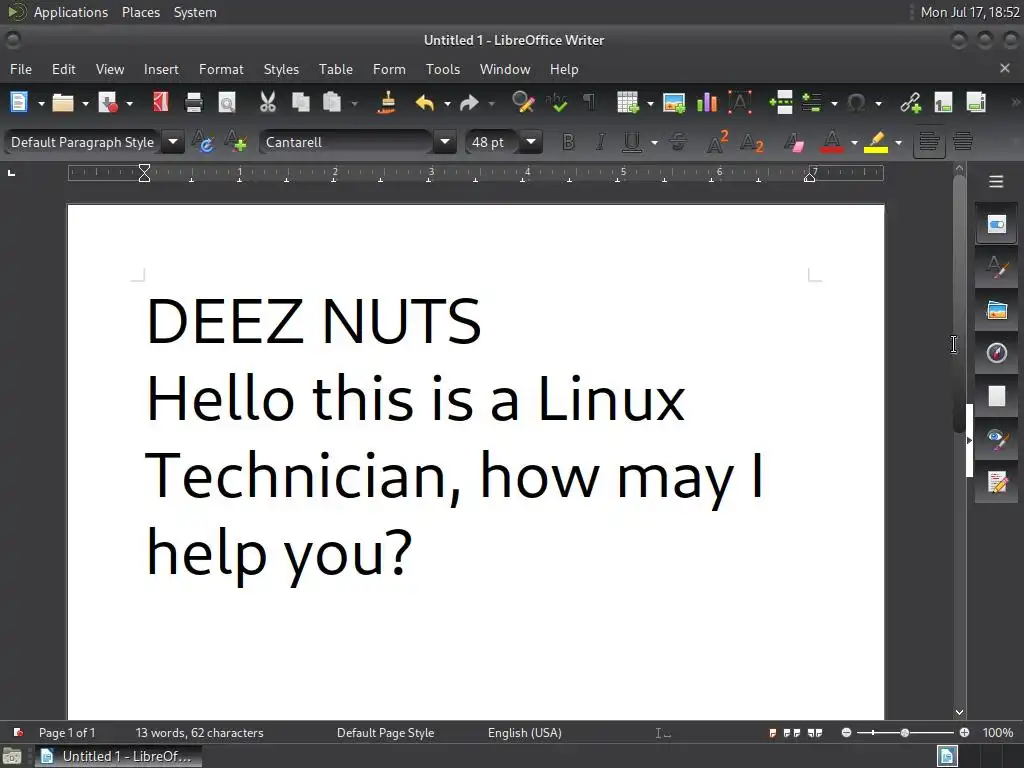The image size is (1024, 768).
Task: Run the spelling check
Action: pos(557,103)
